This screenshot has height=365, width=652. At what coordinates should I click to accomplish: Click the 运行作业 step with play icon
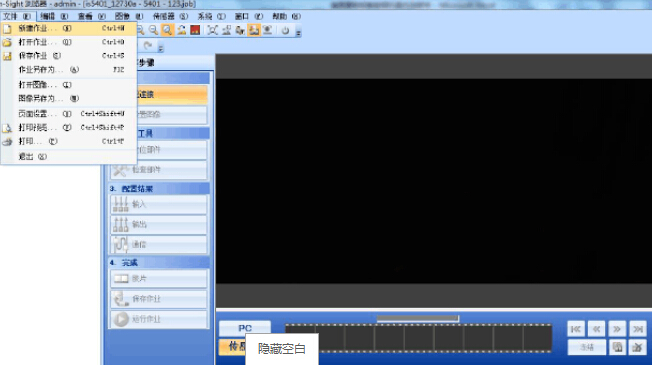(158, 319)
